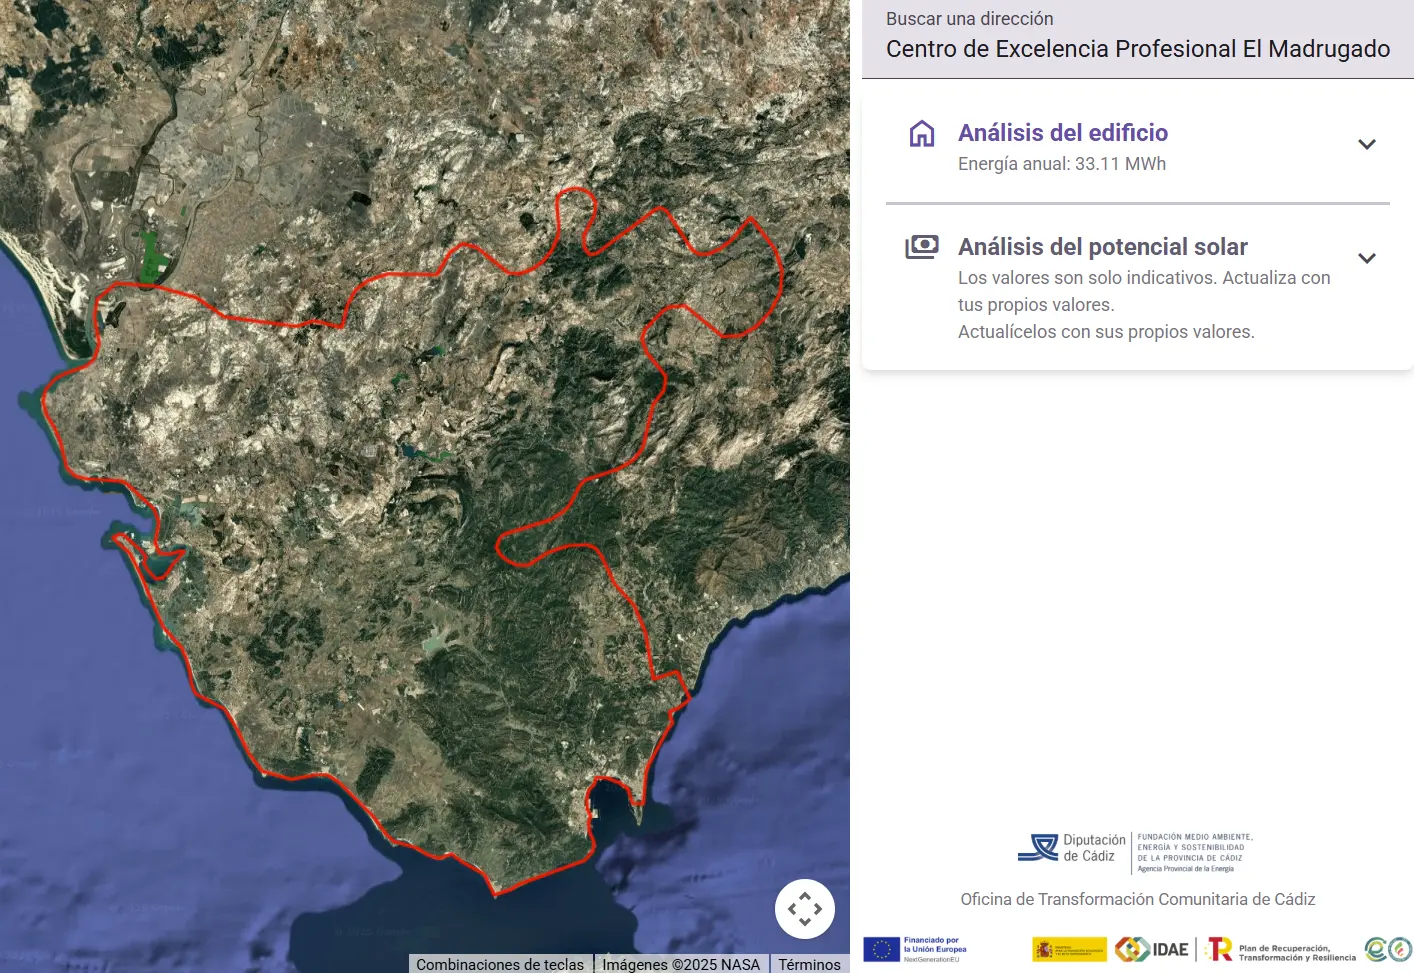This screenshot has width=1414, height=973.
Task: Click the green circular logos at bottom right
Action: pyautogui.click(x=1388, y=949)
